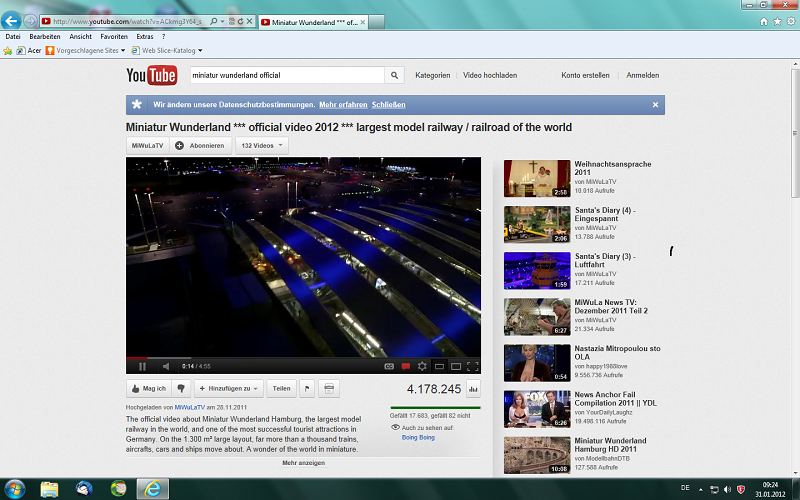Enter fullscreen video mode
Viewport: 800px width, 500px height.
[473, 366]
